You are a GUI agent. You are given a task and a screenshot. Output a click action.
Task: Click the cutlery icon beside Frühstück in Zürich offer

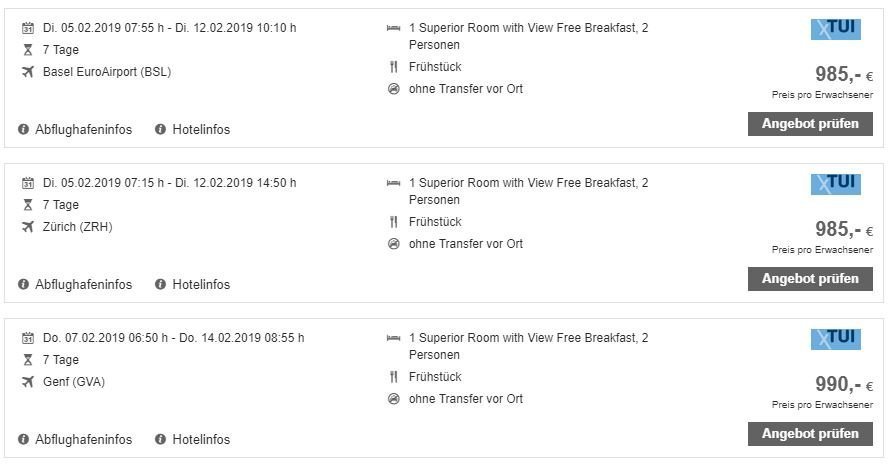(x=393, y=222)
